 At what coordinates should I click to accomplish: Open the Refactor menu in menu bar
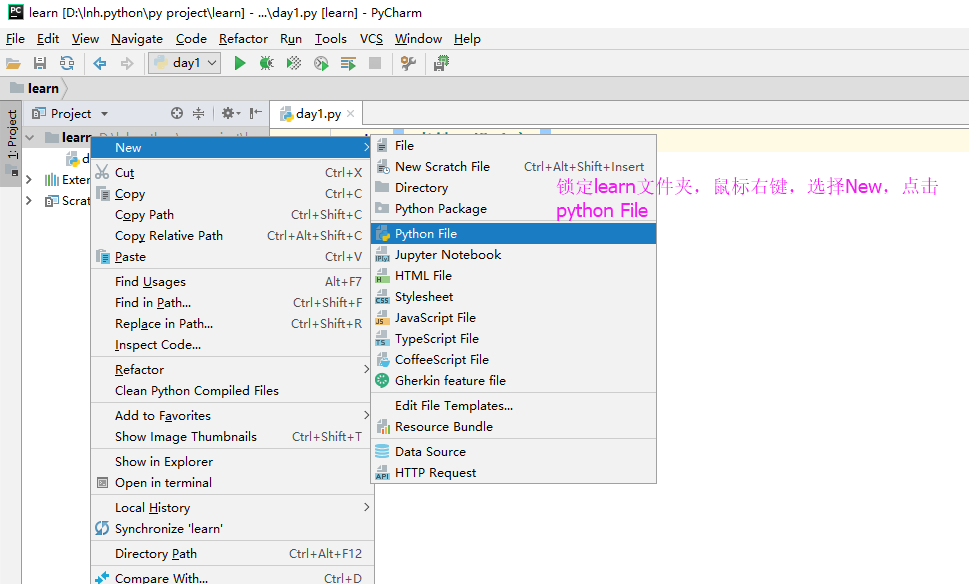[x=243, y=39]
